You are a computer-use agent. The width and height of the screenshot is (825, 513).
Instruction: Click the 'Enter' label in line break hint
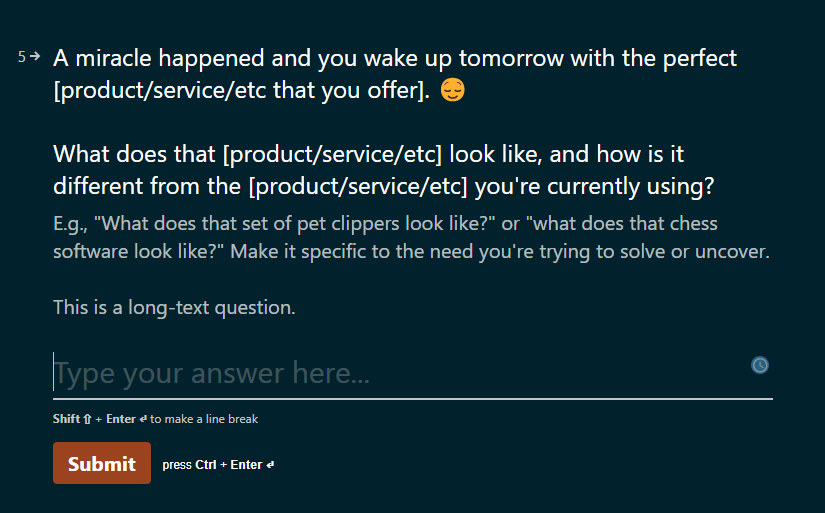click(121, 419)
